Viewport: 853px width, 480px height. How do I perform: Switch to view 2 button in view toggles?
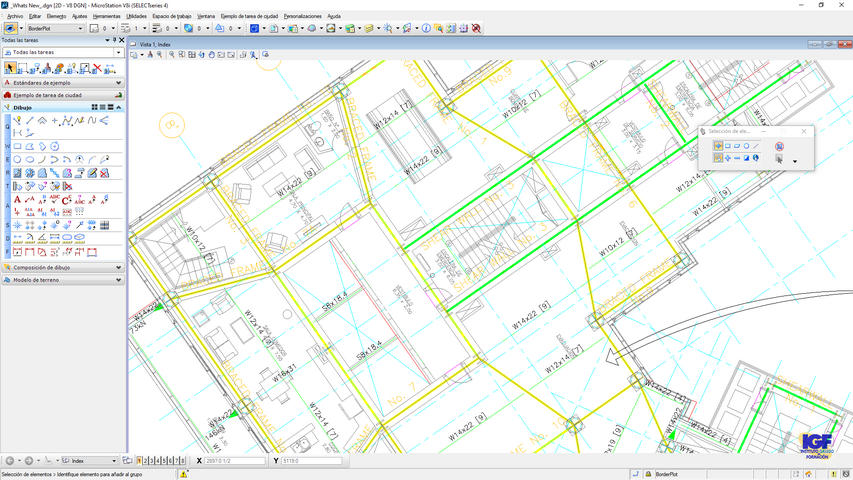tap(145, 461)
